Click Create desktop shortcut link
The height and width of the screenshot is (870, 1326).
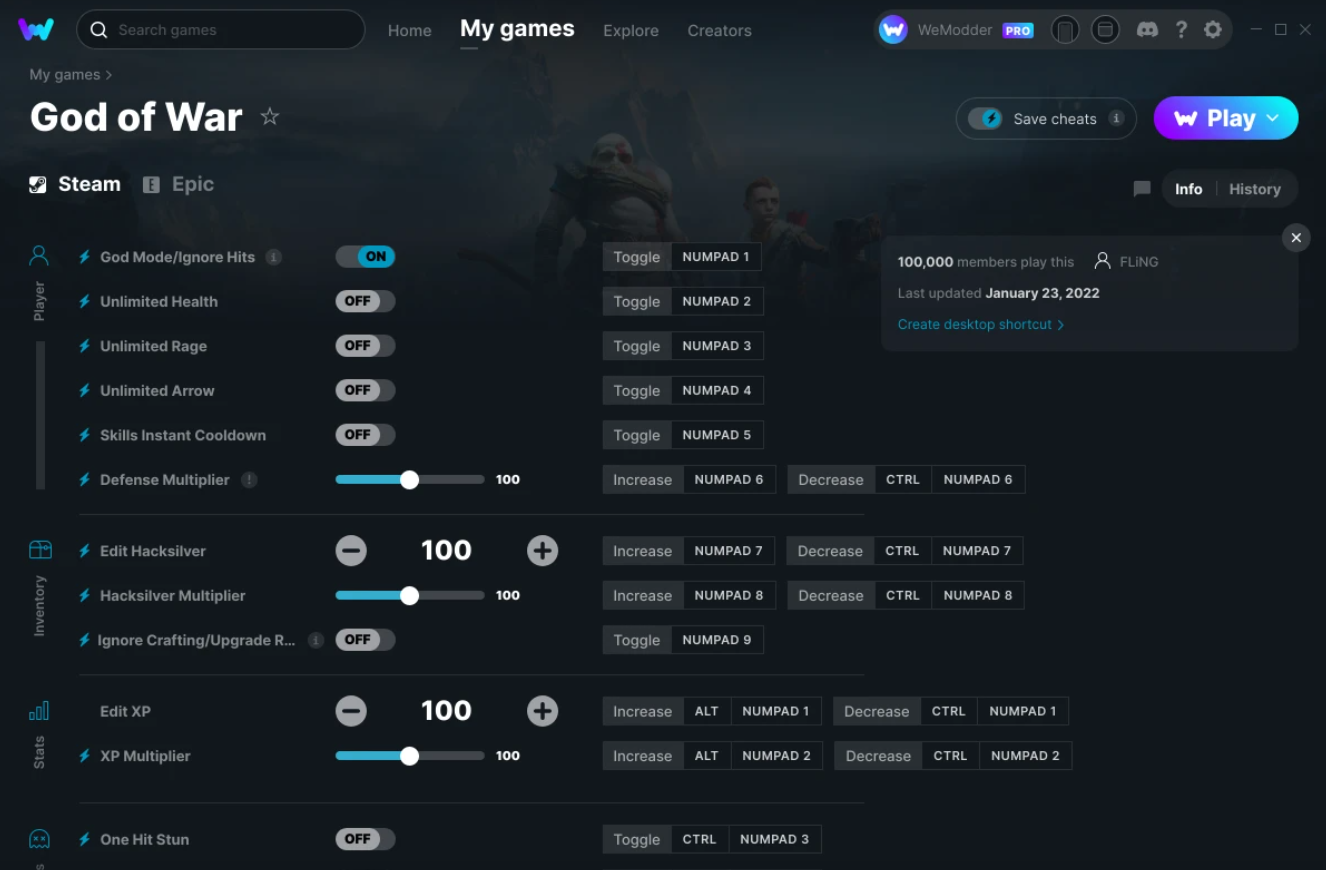click(x=981, y=324)
